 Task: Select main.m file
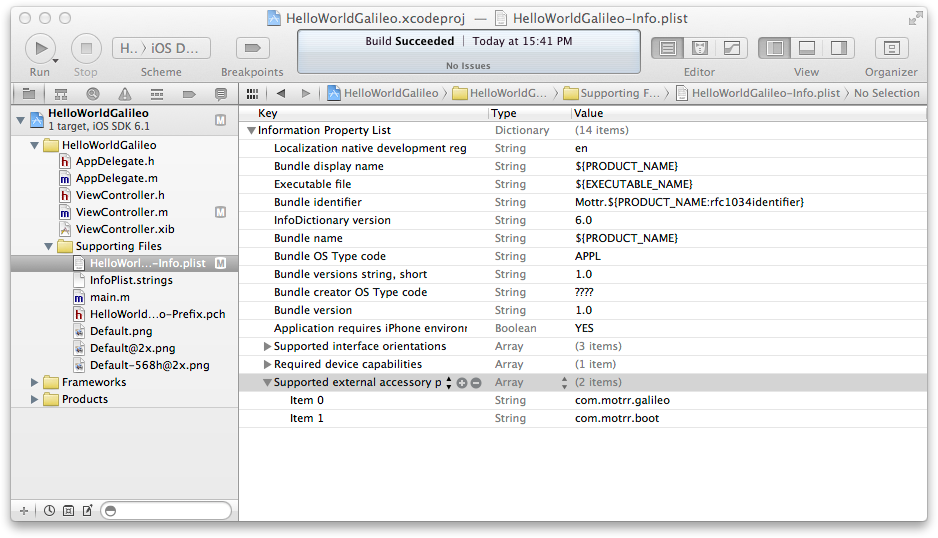click(109, 297)
